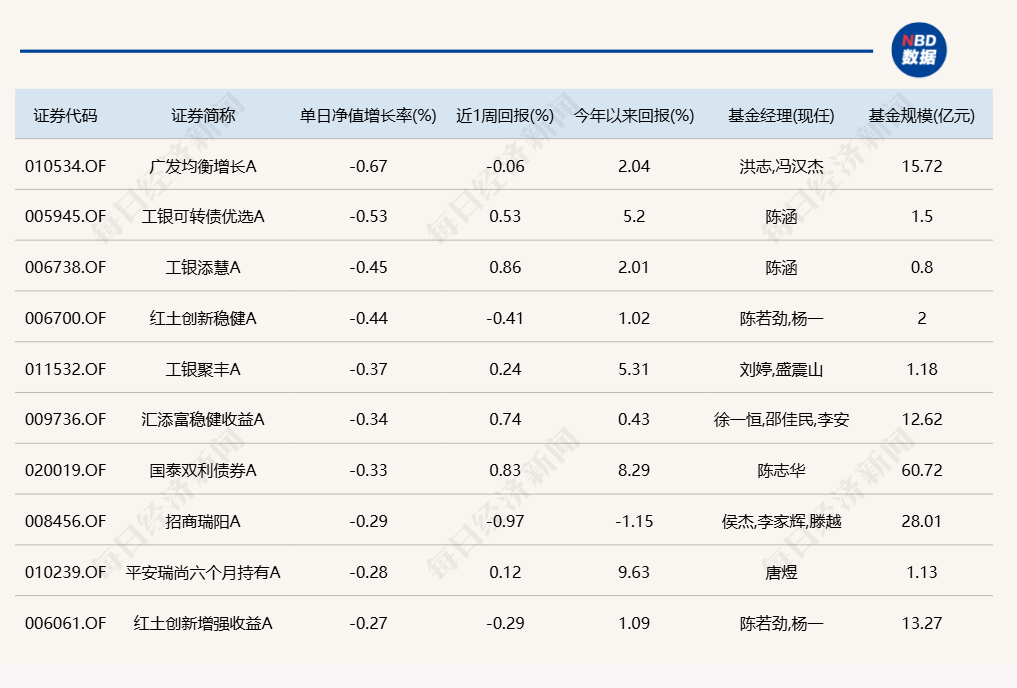Select fund code 010534.OF
Image resolution: width=1017 pixels, height=688 pixels.
pos(65,166)
